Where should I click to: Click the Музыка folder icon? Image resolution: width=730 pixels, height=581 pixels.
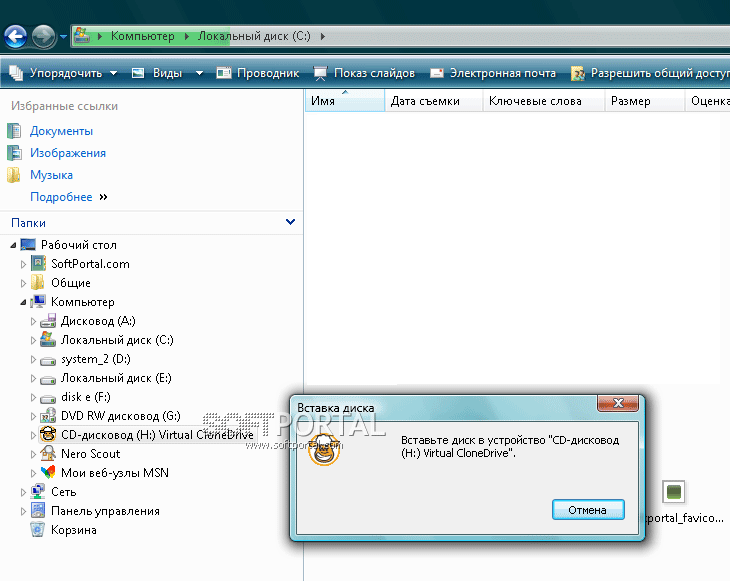[x=14, y=175]
